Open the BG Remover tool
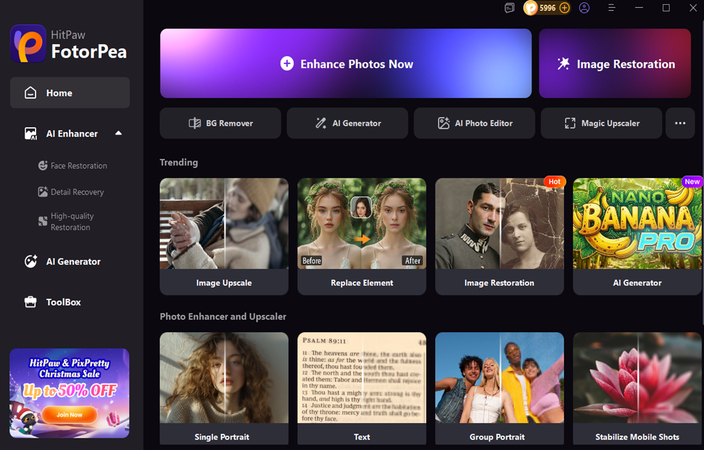This screenshot has width=704, height=450. 220,123
